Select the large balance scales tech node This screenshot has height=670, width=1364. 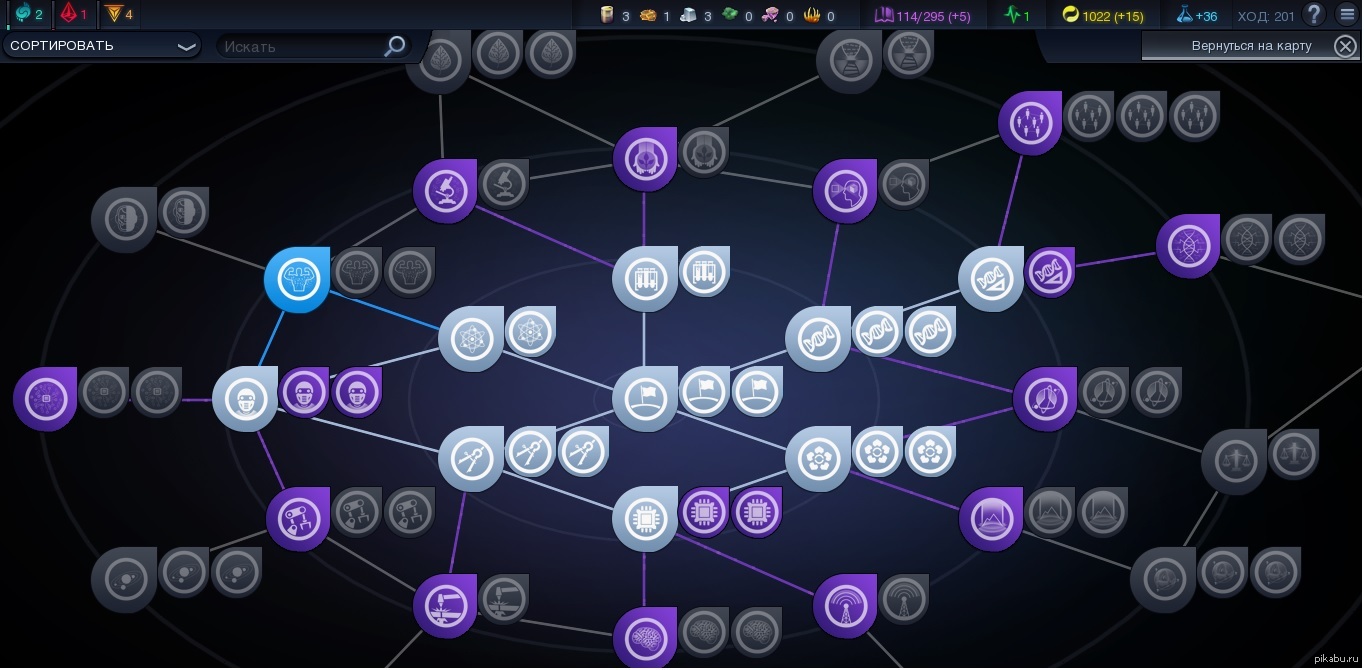point(1233,461)
